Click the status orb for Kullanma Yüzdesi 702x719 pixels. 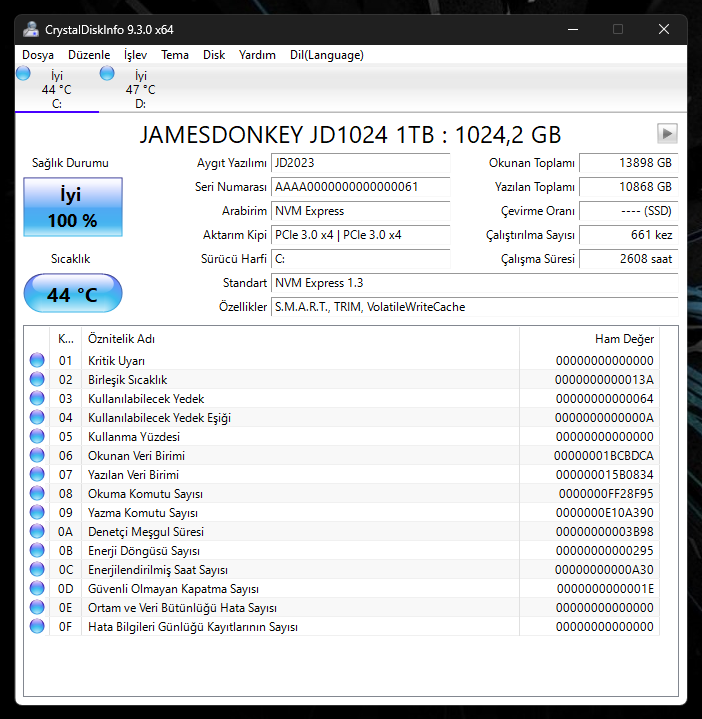coord(37,437)
